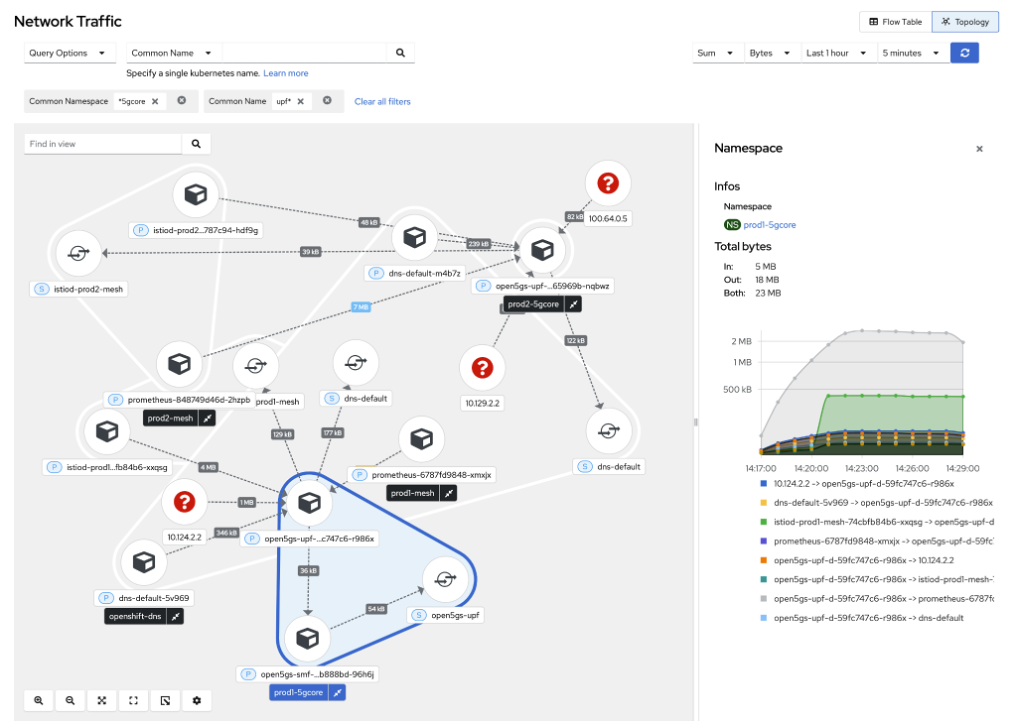Reset the topology view with the brackets icon

133,701
